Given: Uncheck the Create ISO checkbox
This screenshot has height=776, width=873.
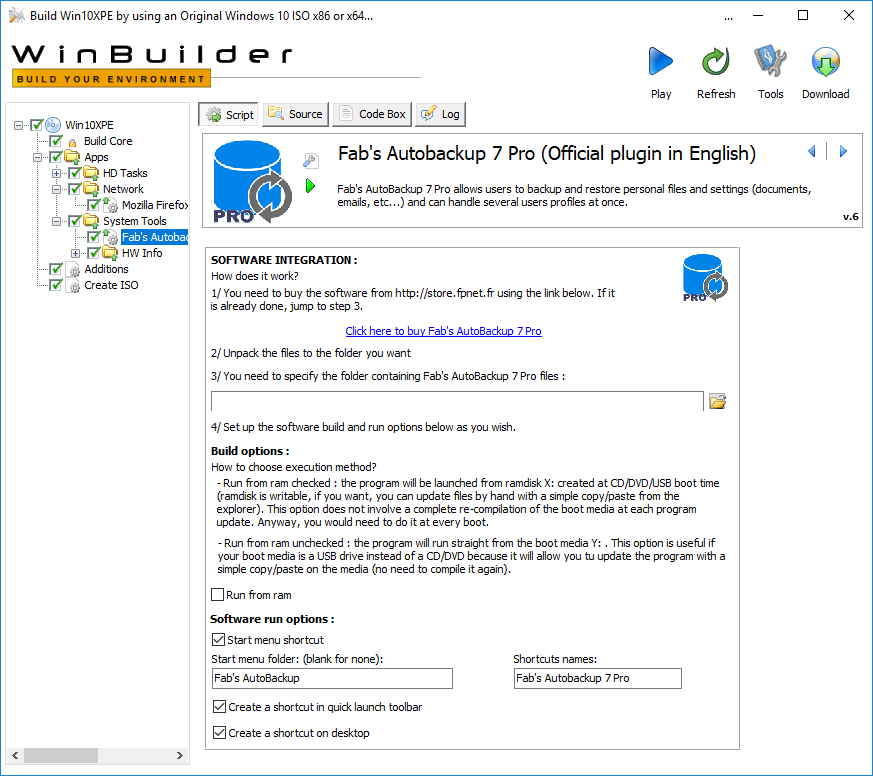Looking at the screenshot, I should (x=56, y=285).
